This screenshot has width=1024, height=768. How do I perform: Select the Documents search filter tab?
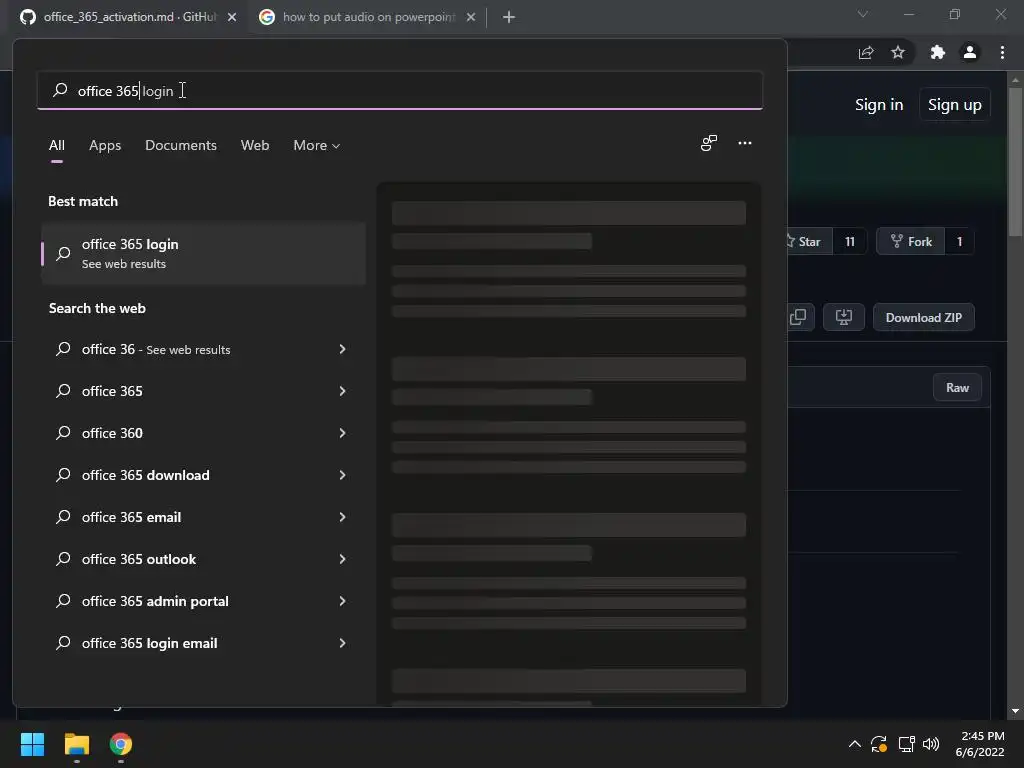[181, 145]
